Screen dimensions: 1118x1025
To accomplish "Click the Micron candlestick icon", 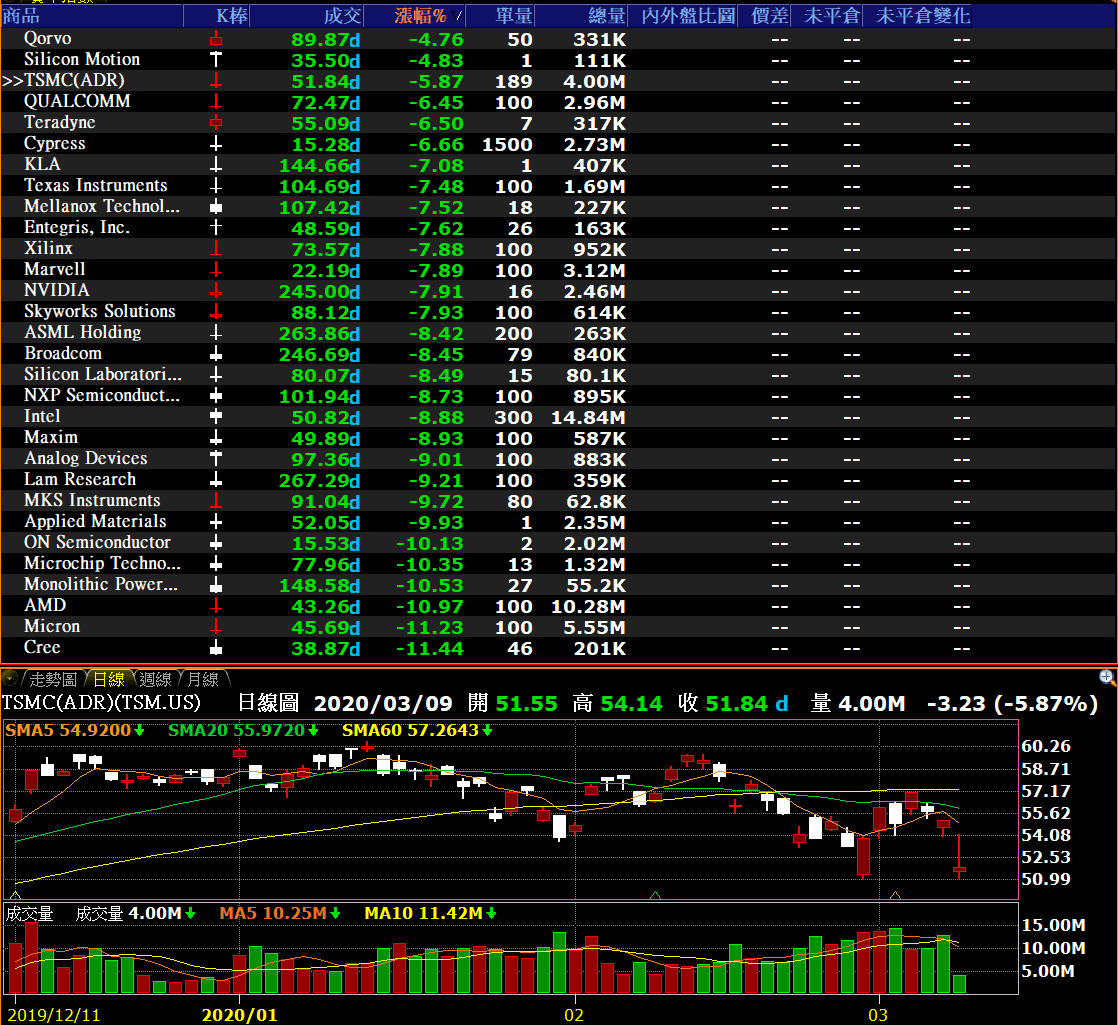I will point(216,627).
